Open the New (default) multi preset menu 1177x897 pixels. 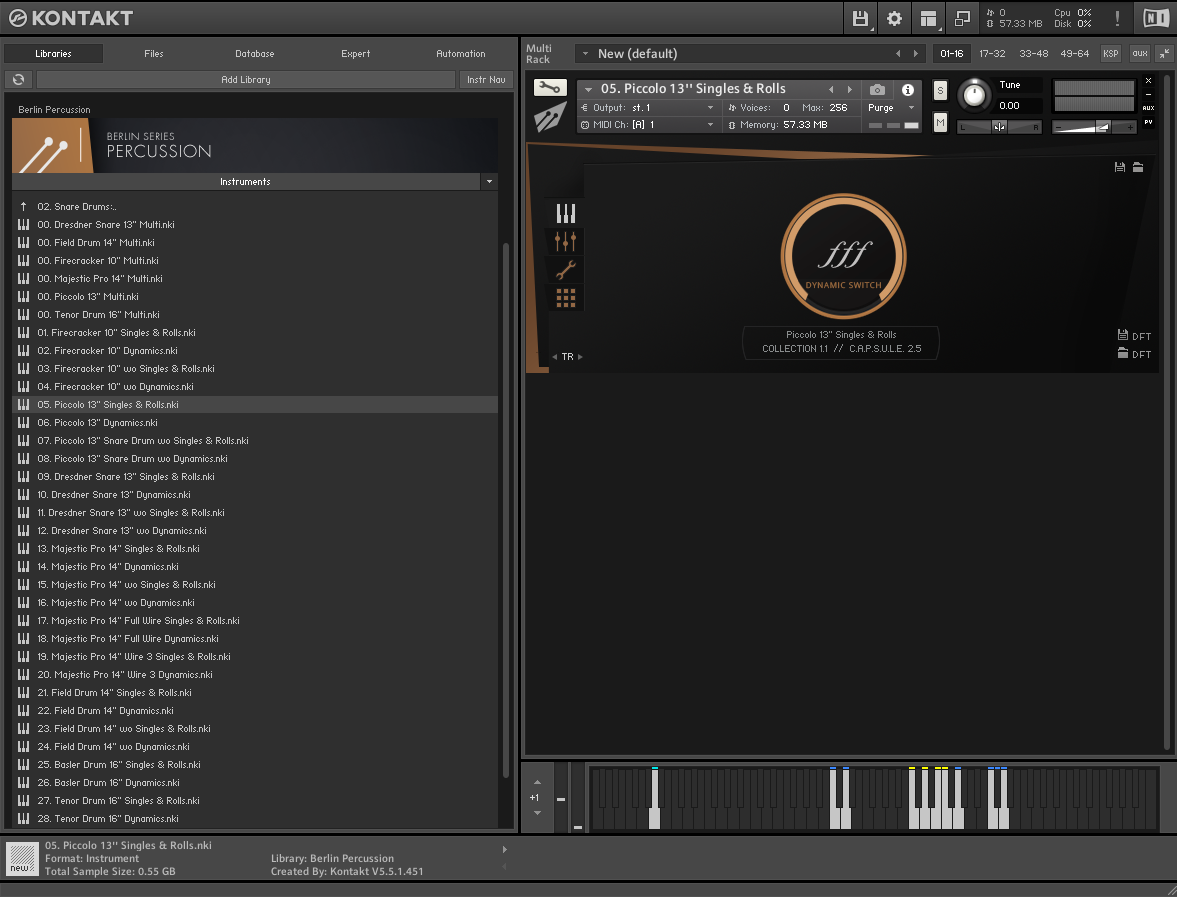click(585, 53)
